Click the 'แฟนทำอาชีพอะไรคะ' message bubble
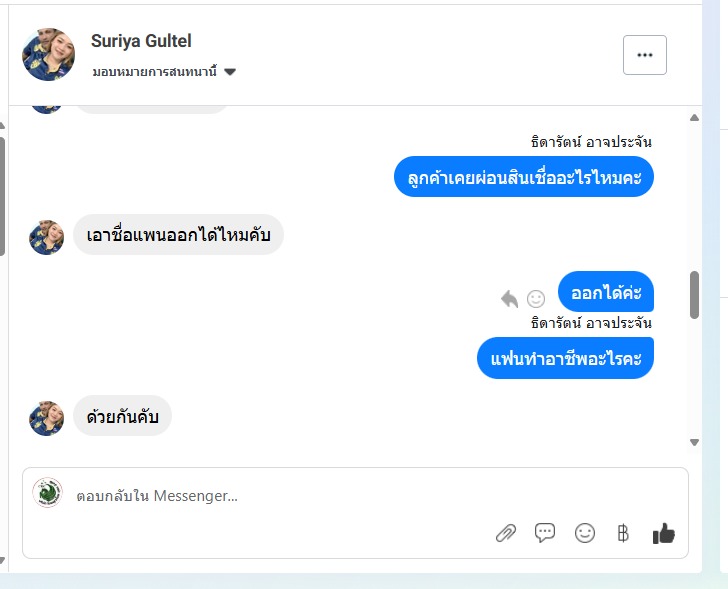728x589 pixels. coord(565,358)
